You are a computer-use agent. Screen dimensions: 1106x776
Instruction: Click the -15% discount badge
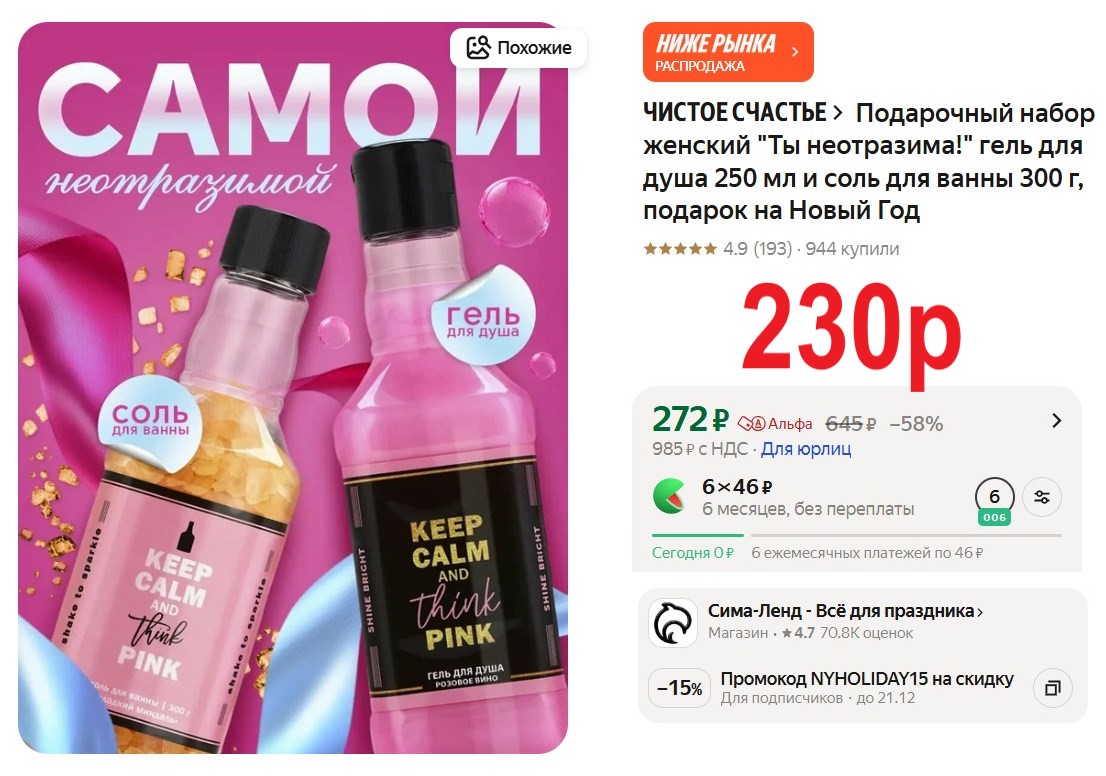coord(680,688)
